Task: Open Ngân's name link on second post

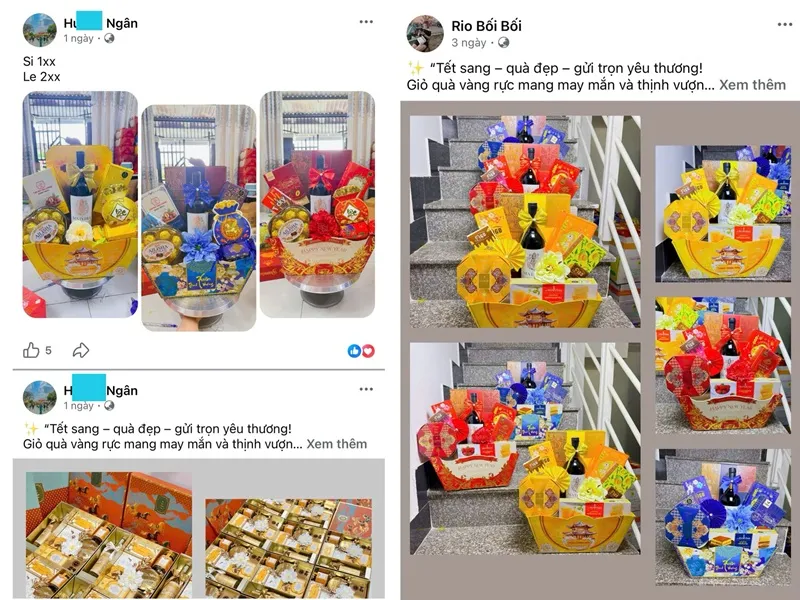Action: [x=101, y=390]
